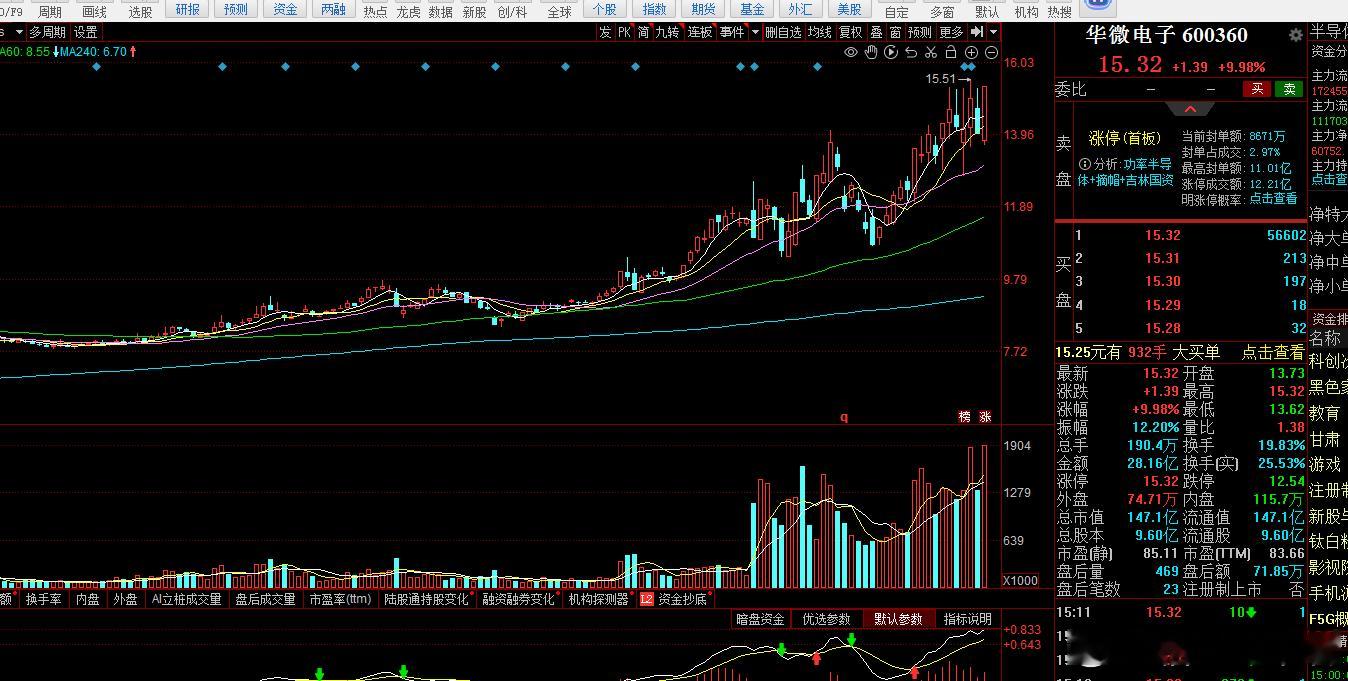Select the hand pan tool icon
The width and height of the screenshot is (1348, 681).
871,52
